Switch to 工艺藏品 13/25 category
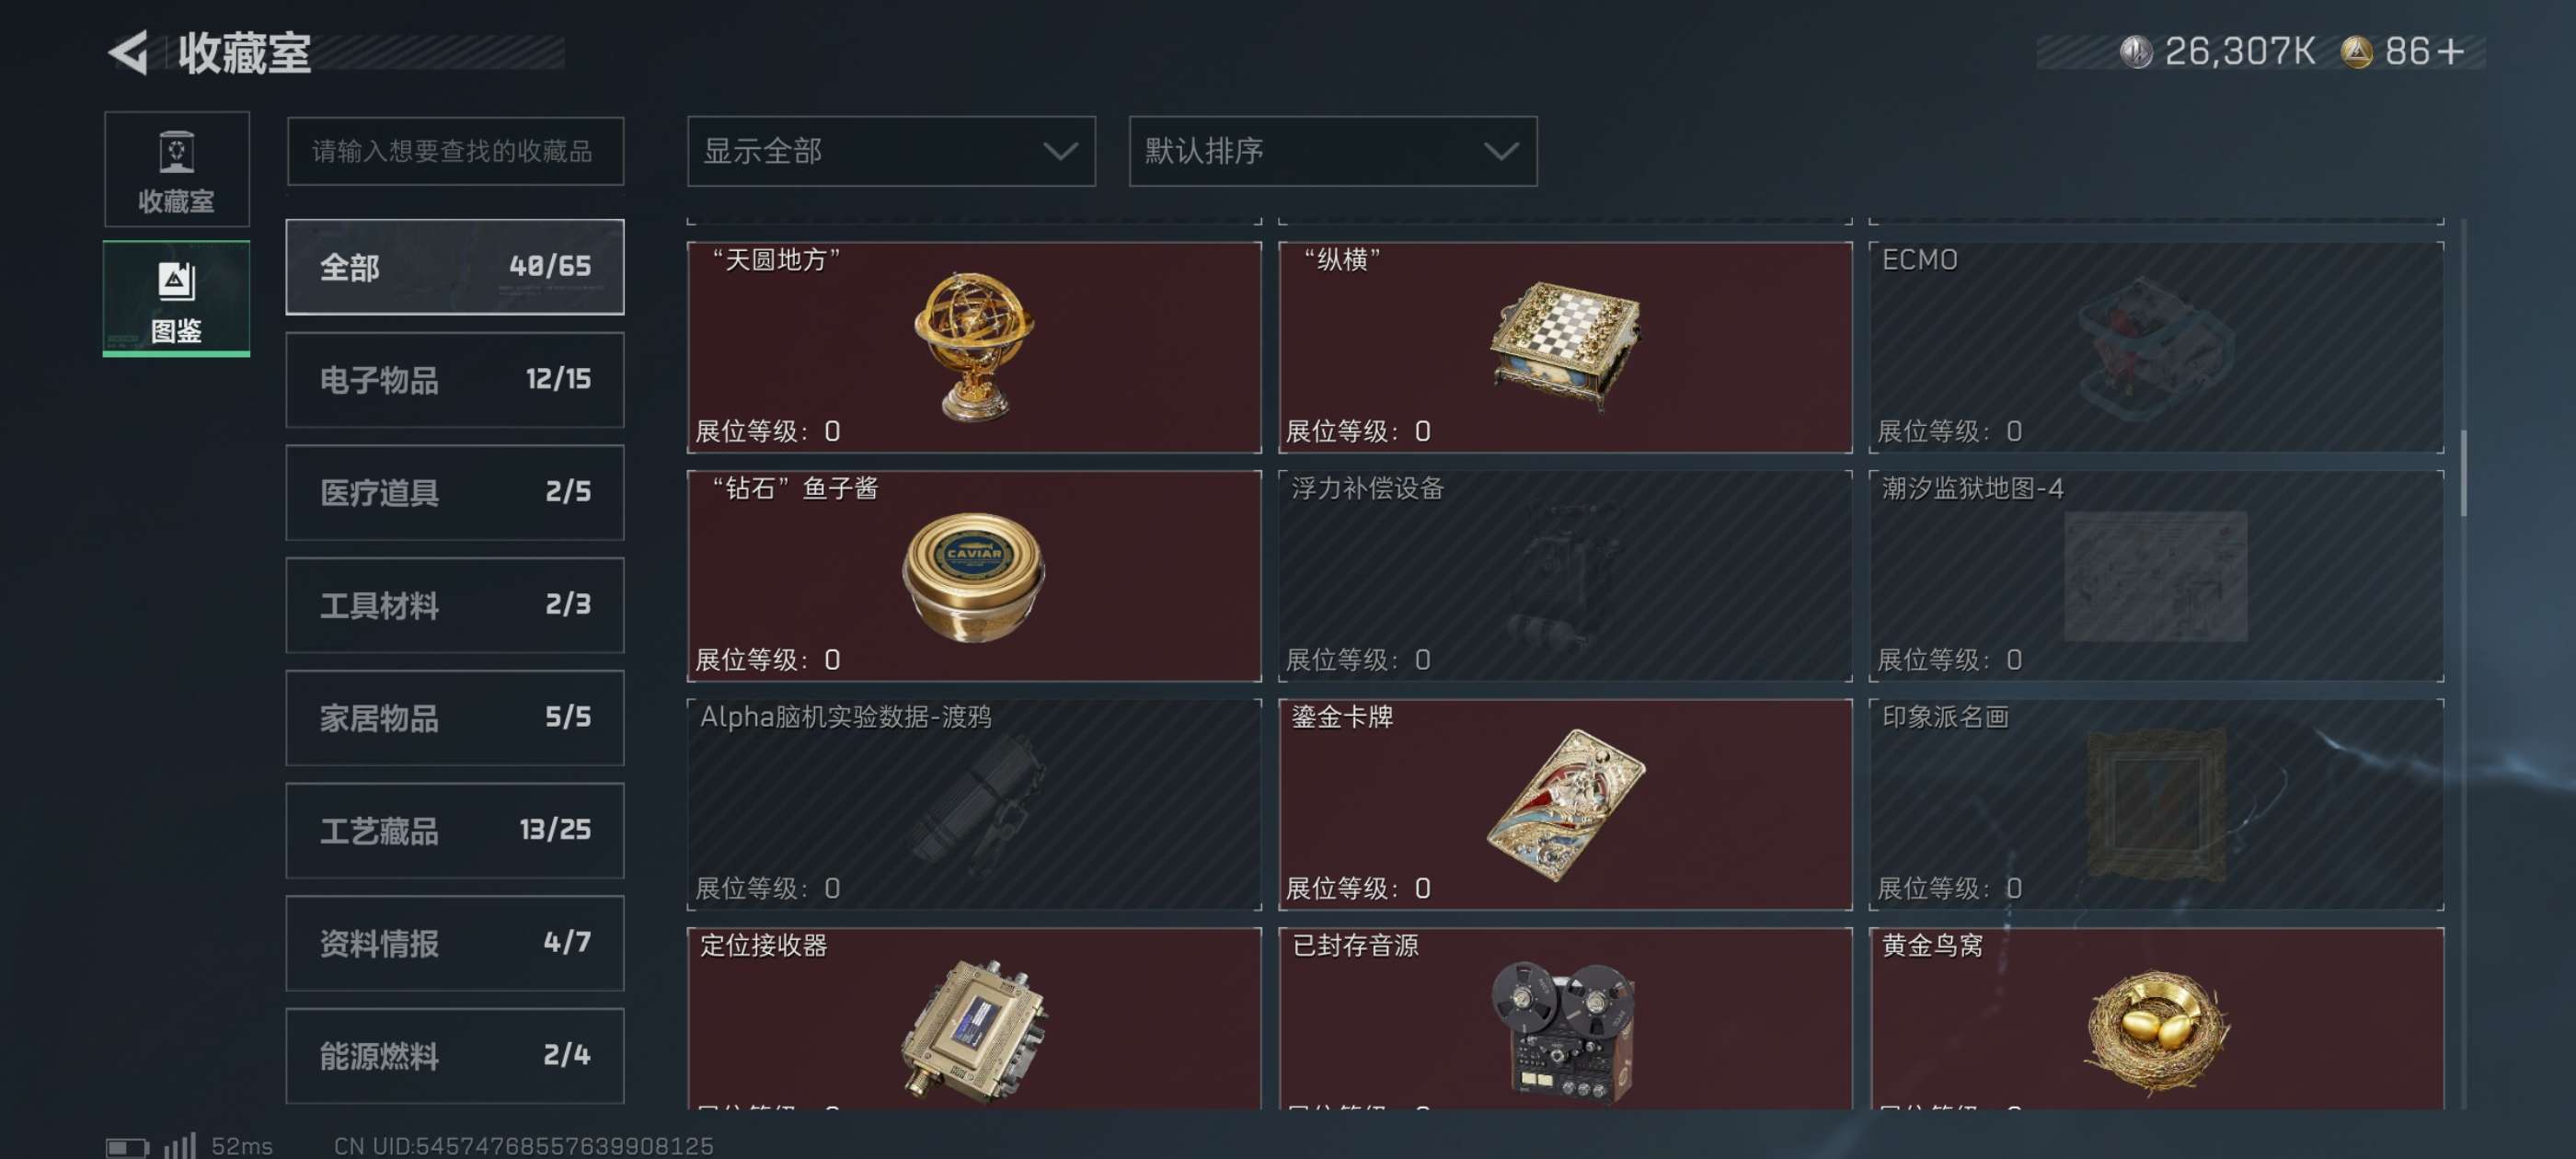Image resolution: width=2576 pixels, height=1159 pixels. pyautogui.click(x=455, y=831)
